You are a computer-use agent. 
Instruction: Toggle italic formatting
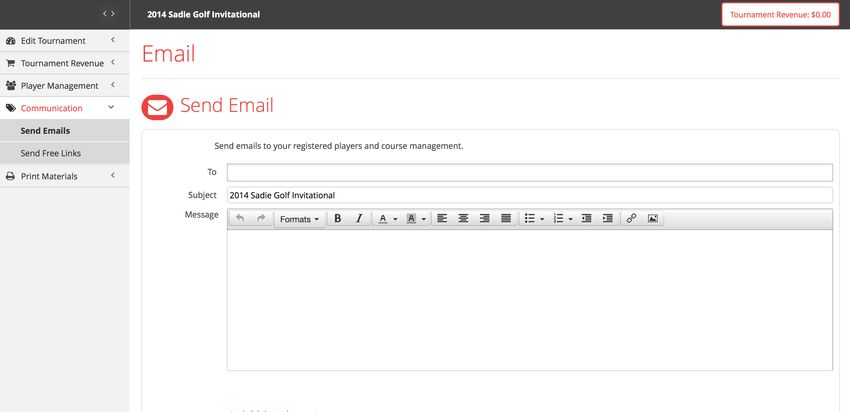tap(359, 218)
